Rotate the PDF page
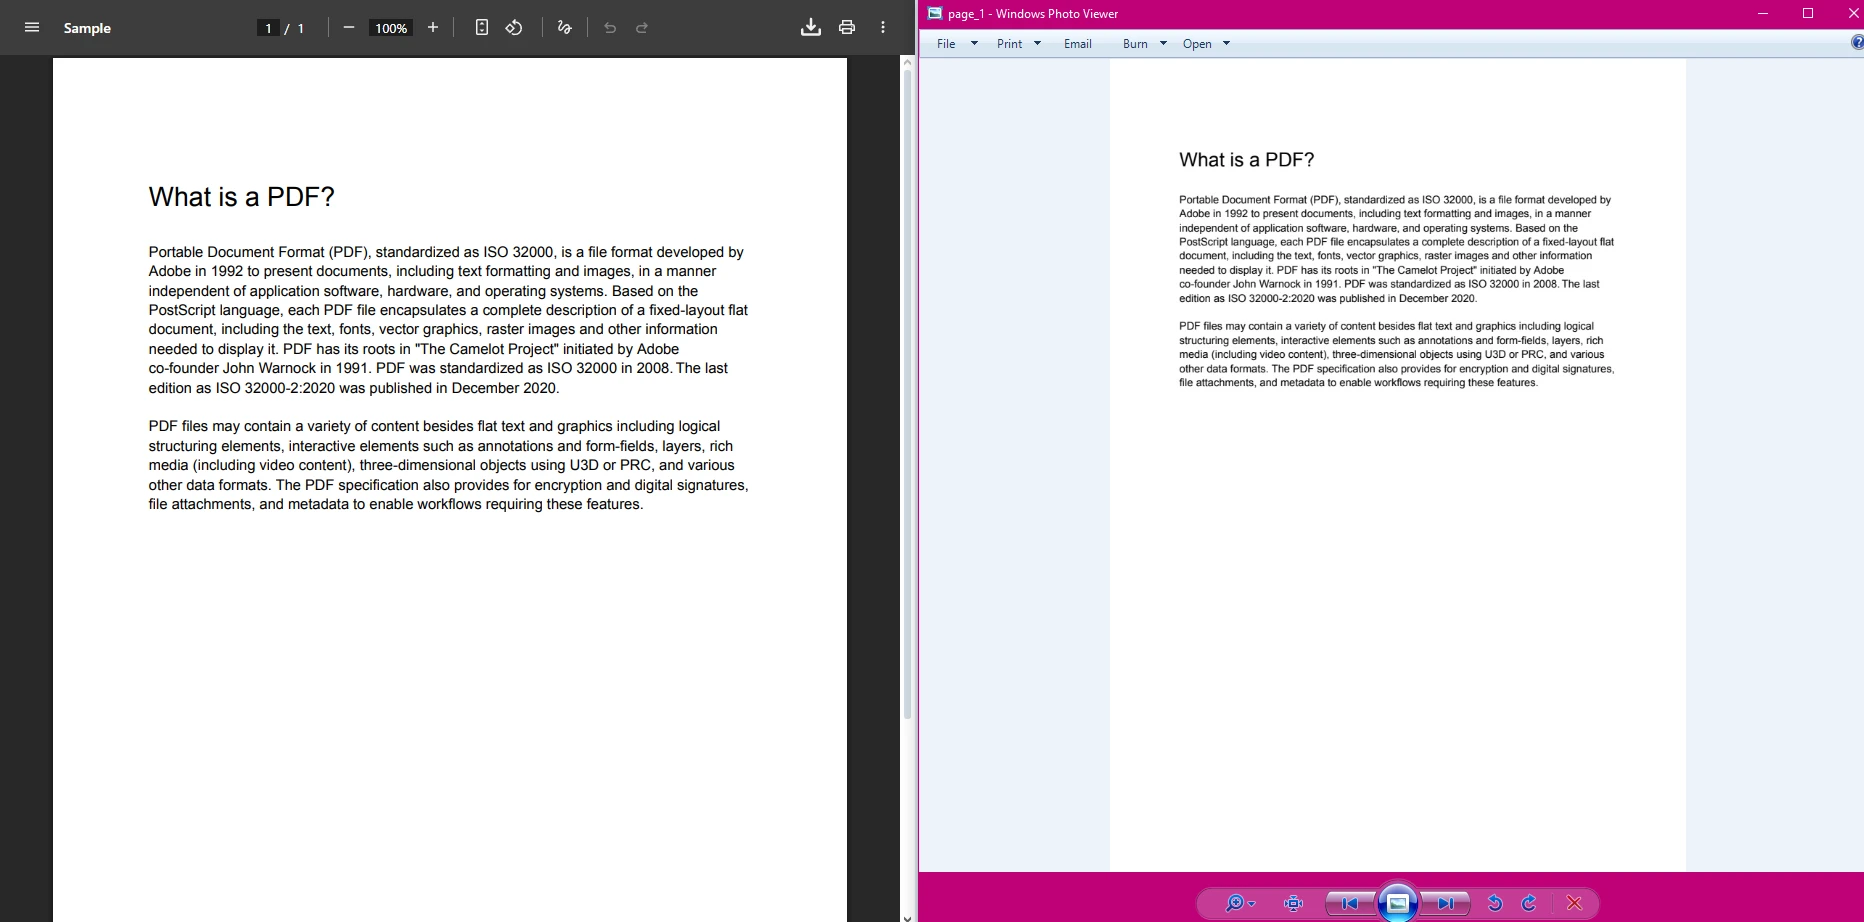Screen dimensions: 1864x922 pos(514,27)
